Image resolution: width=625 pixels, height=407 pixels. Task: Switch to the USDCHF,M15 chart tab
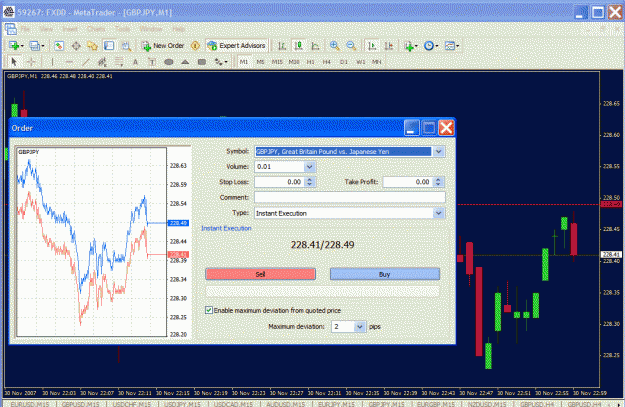pyautogui.click(x=132, y=404)
